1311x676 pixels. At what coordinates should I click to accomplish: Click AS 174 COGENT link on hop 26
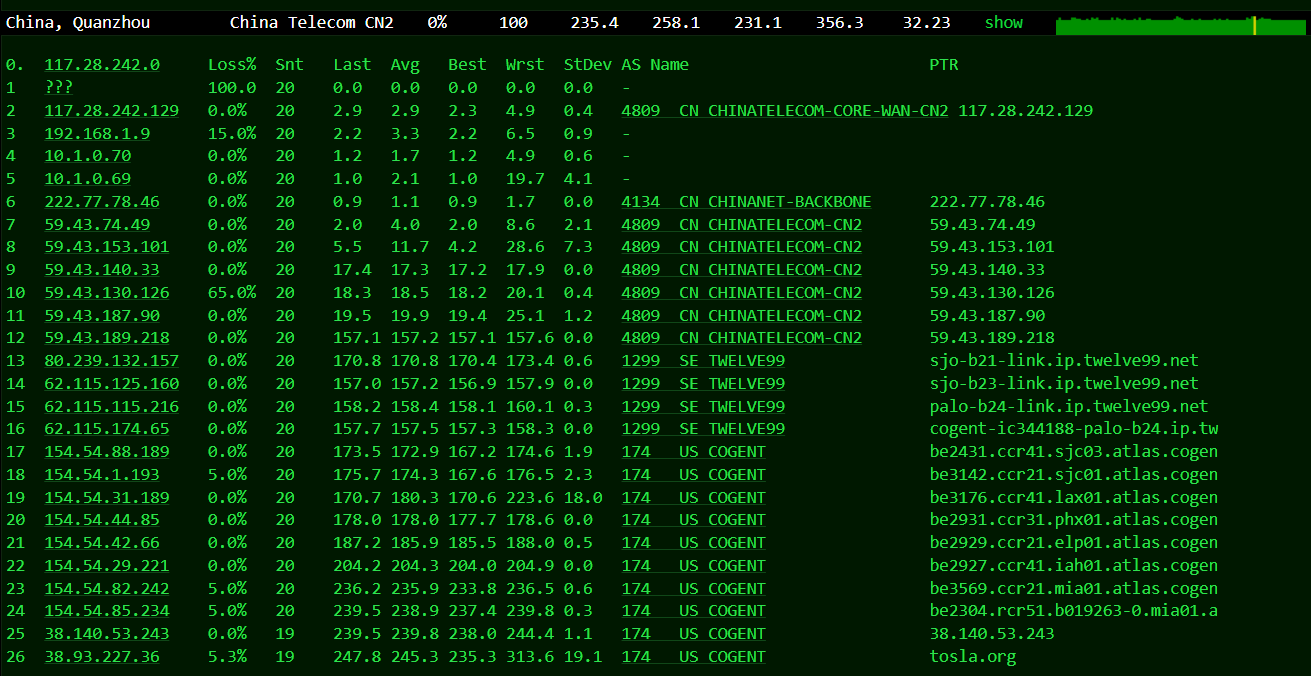[693, 656]
